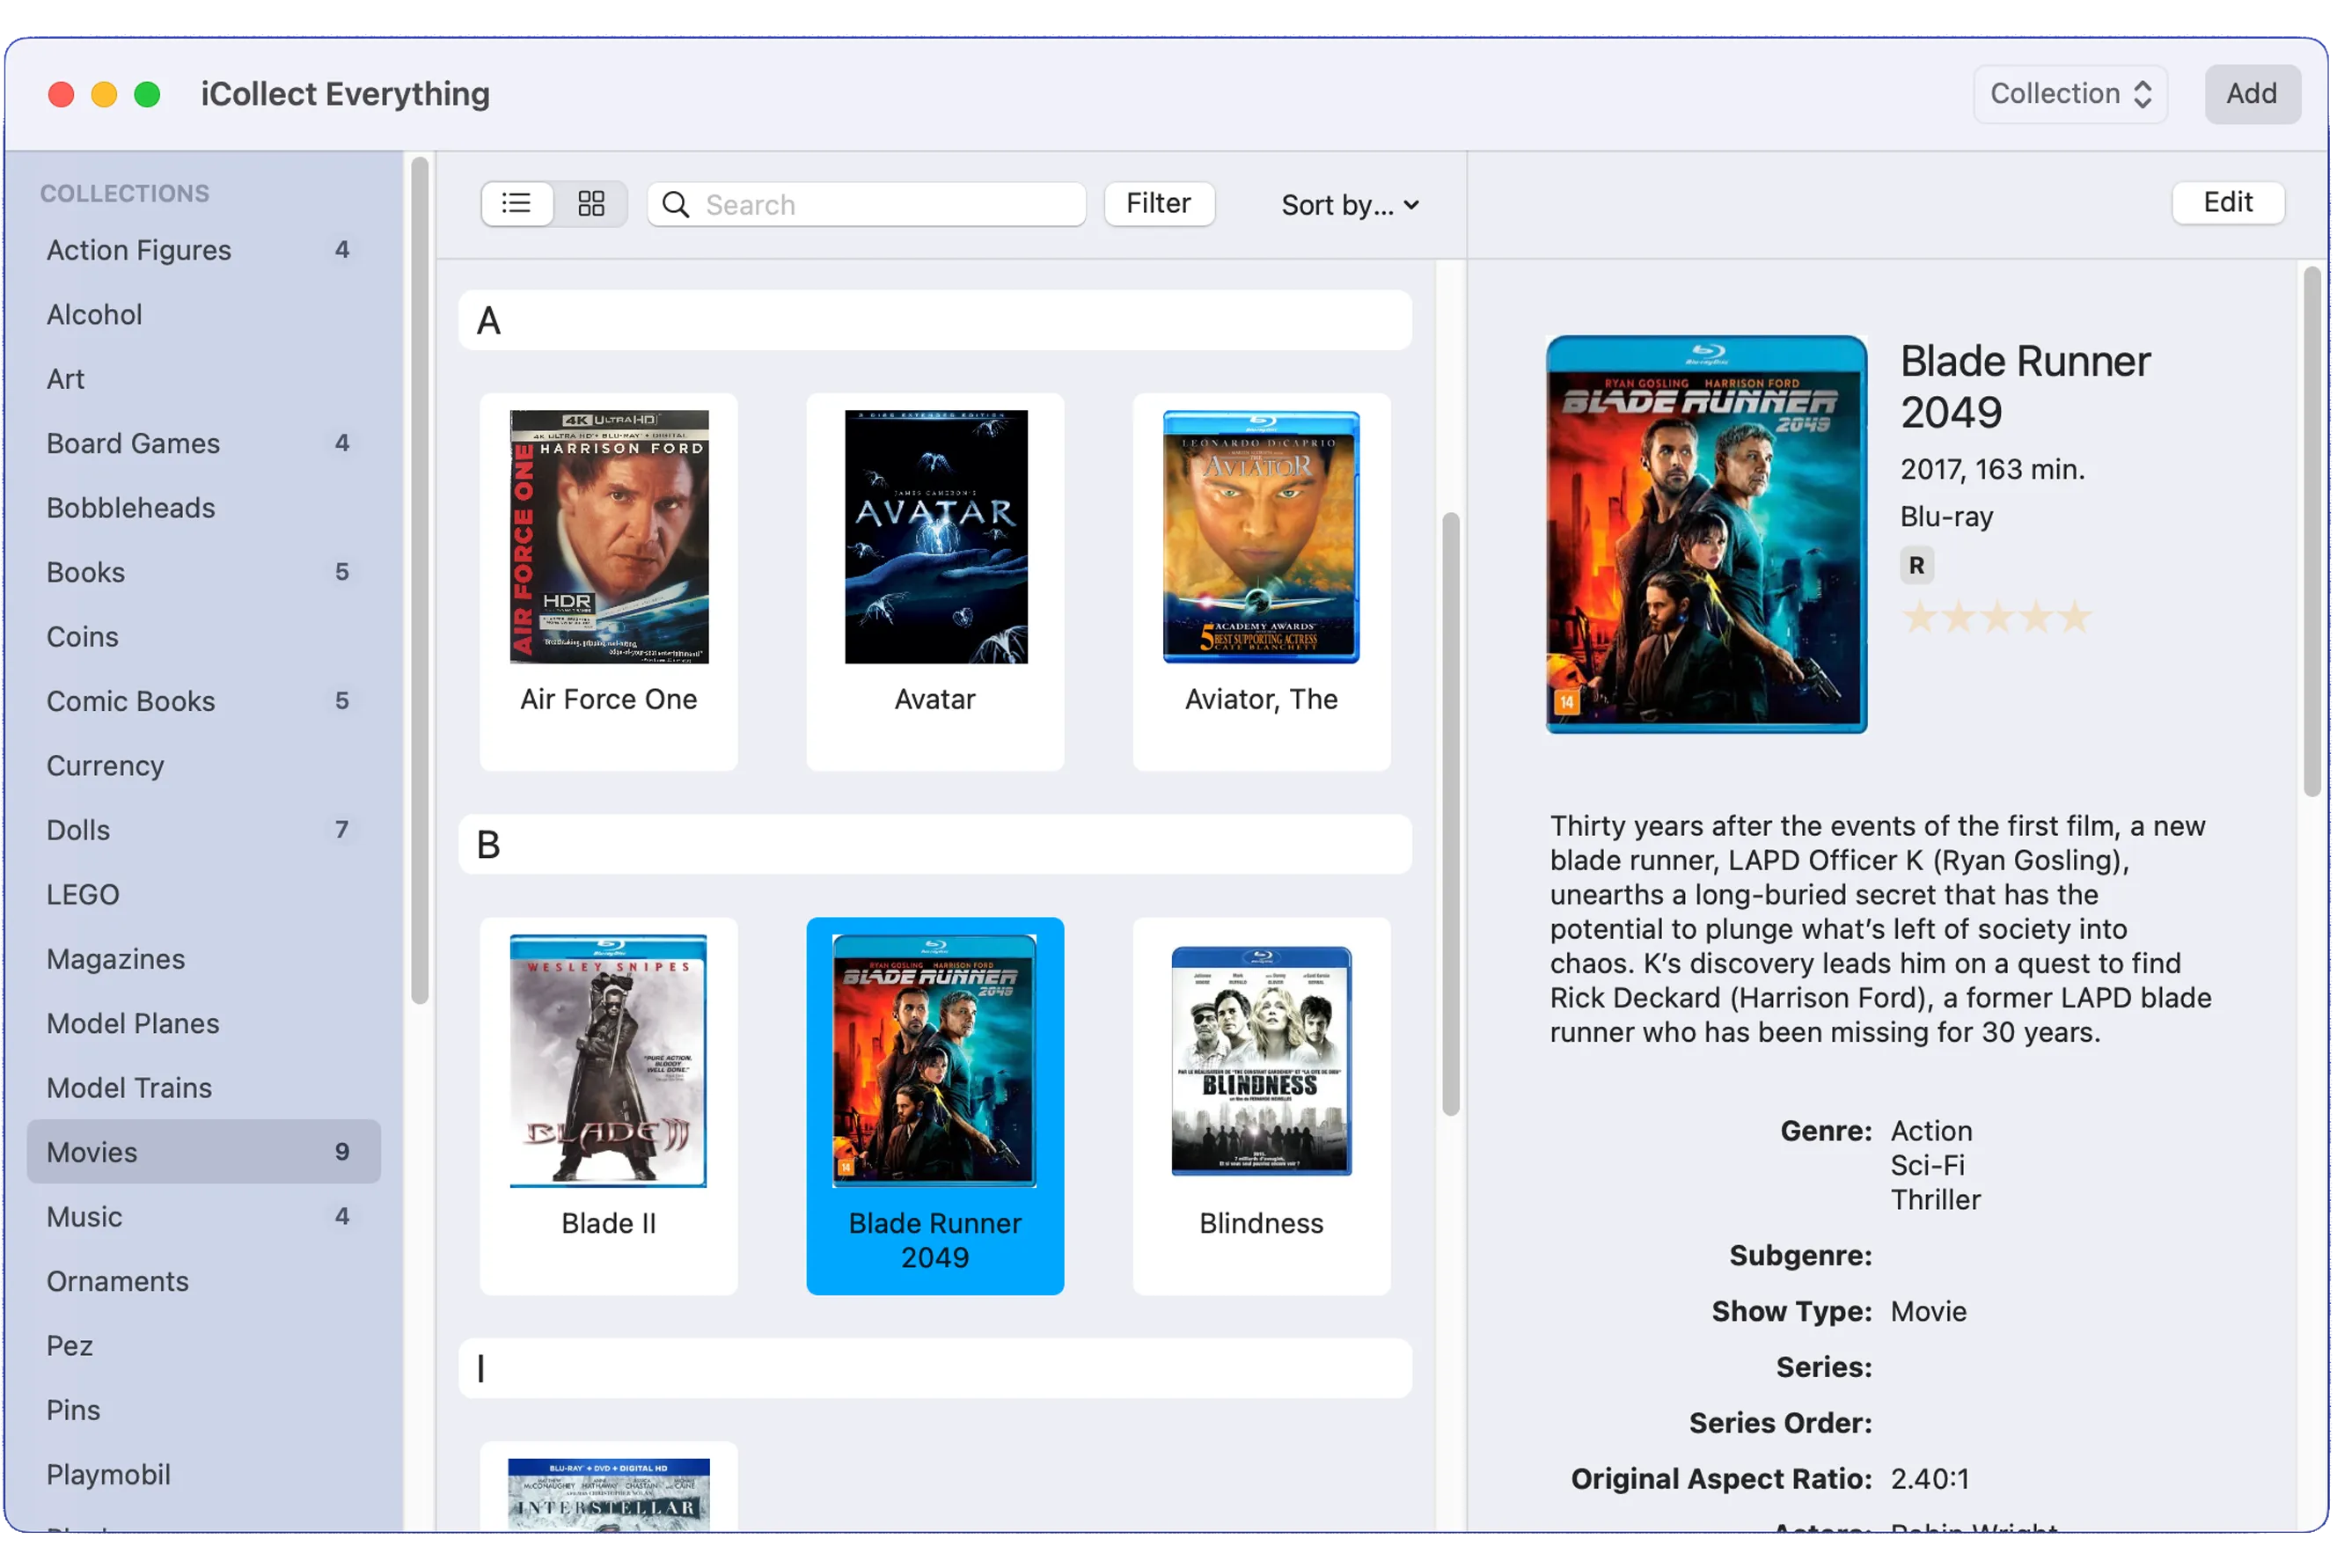The height and width of the screenshot is (1568, 2337).
Task: Switch to grid view icon
Action: click(591, 204)
